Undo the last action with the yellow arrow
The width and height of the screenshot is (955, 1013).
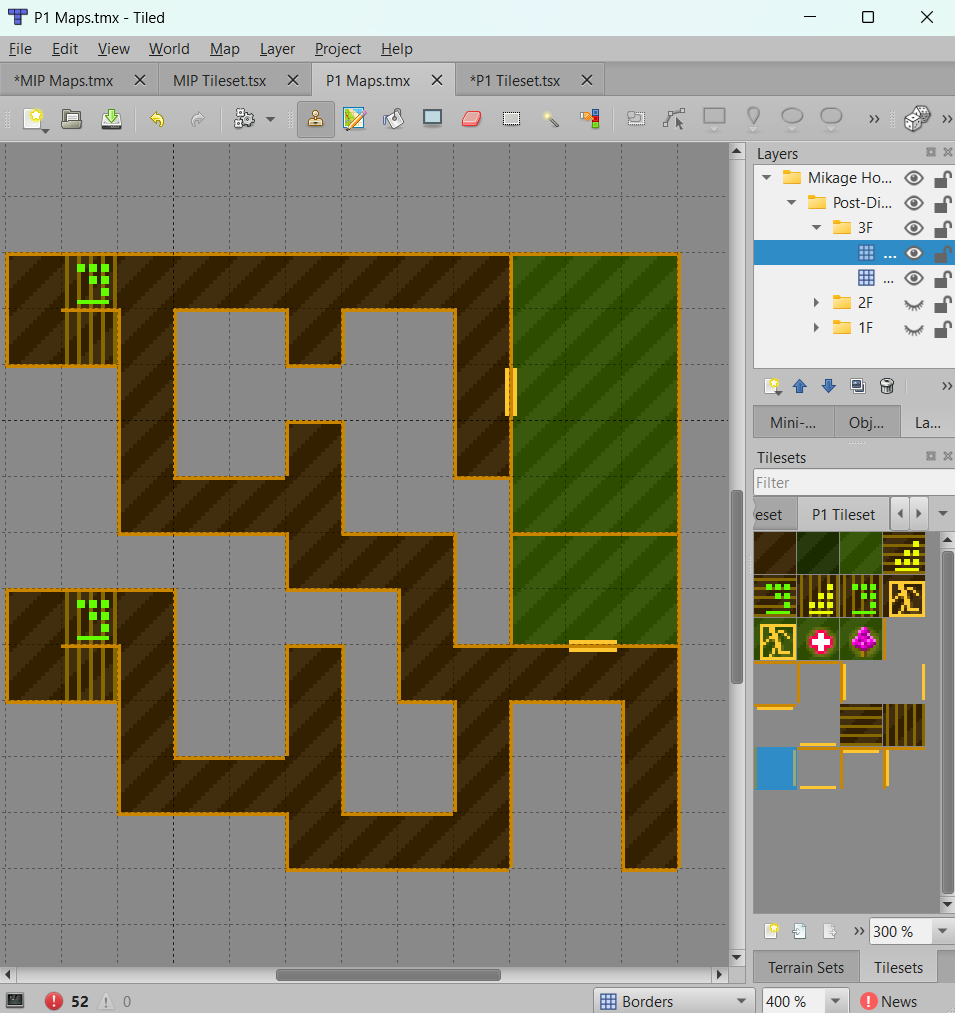click(x=157, y=120)
